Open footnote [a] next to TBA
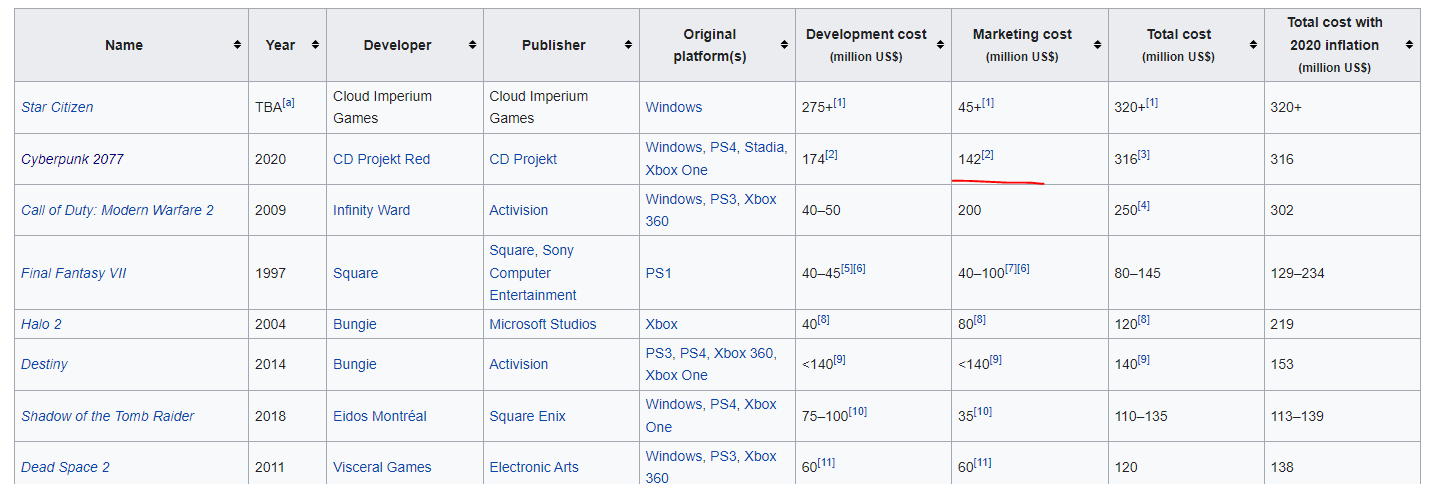Image resolution: width=1434 pixels, height=484 pixels. (x=288, y=103)
